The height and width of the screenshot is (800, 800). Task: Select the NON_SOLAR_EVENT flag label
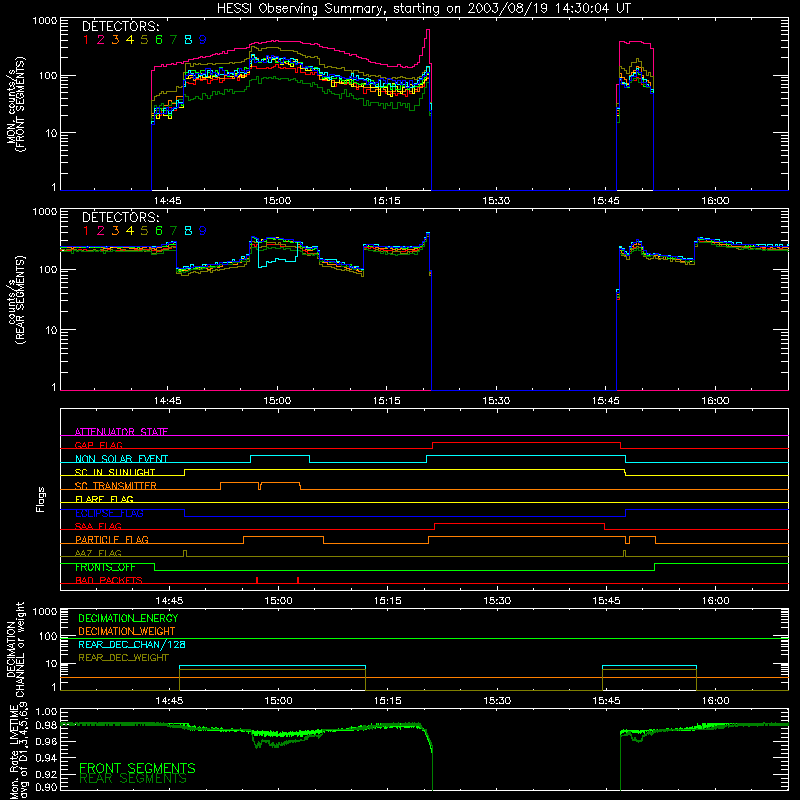[121, 459]
